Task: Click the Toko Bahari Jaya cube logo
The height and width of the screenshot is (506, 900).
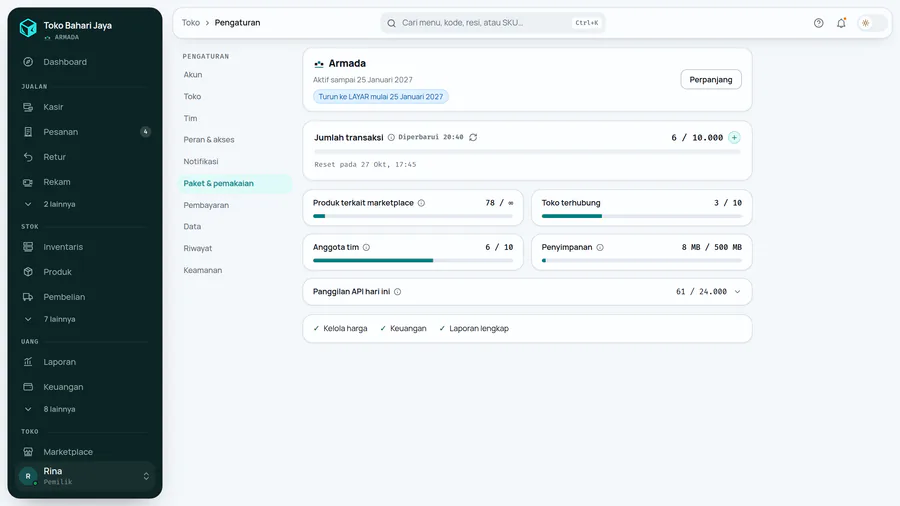Action: pos(28,28)
